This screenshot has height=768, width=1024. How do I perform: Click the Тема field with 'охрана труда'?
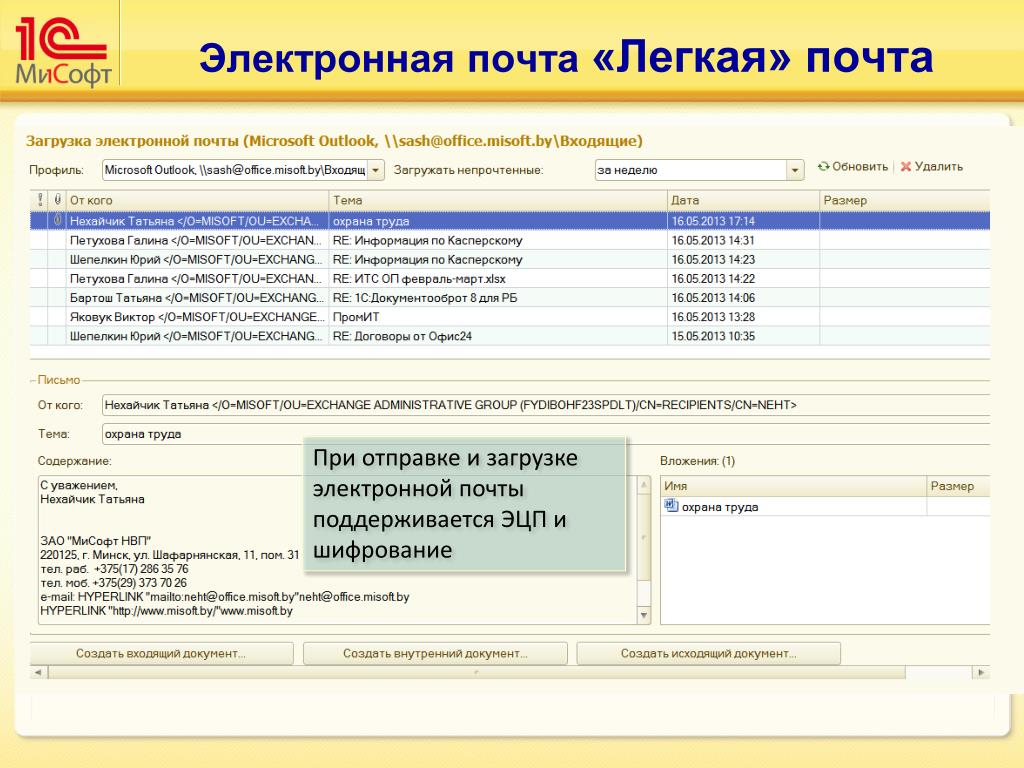pyautogui.click(x=546, y=434)
